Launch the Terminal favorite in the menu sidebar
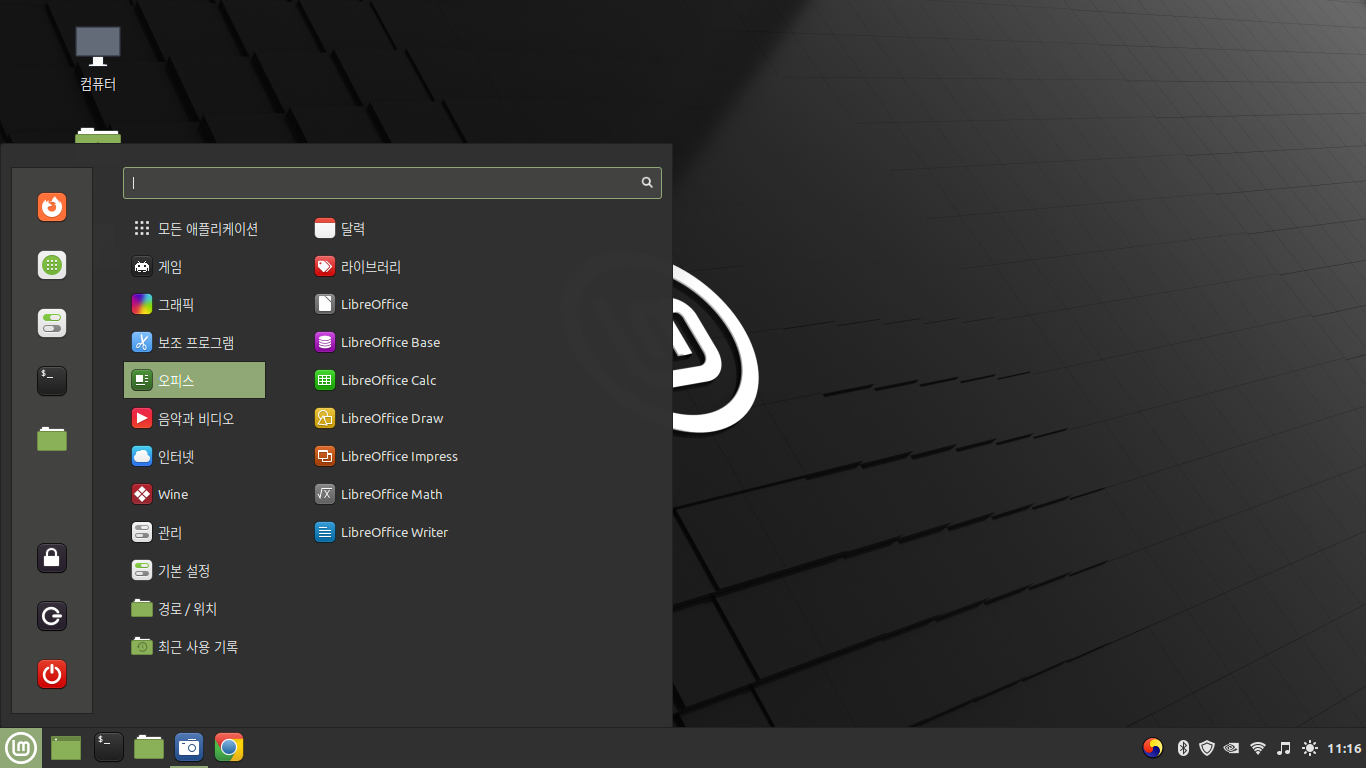Viewport: 1366px width, 768px height. pos(52,381)
